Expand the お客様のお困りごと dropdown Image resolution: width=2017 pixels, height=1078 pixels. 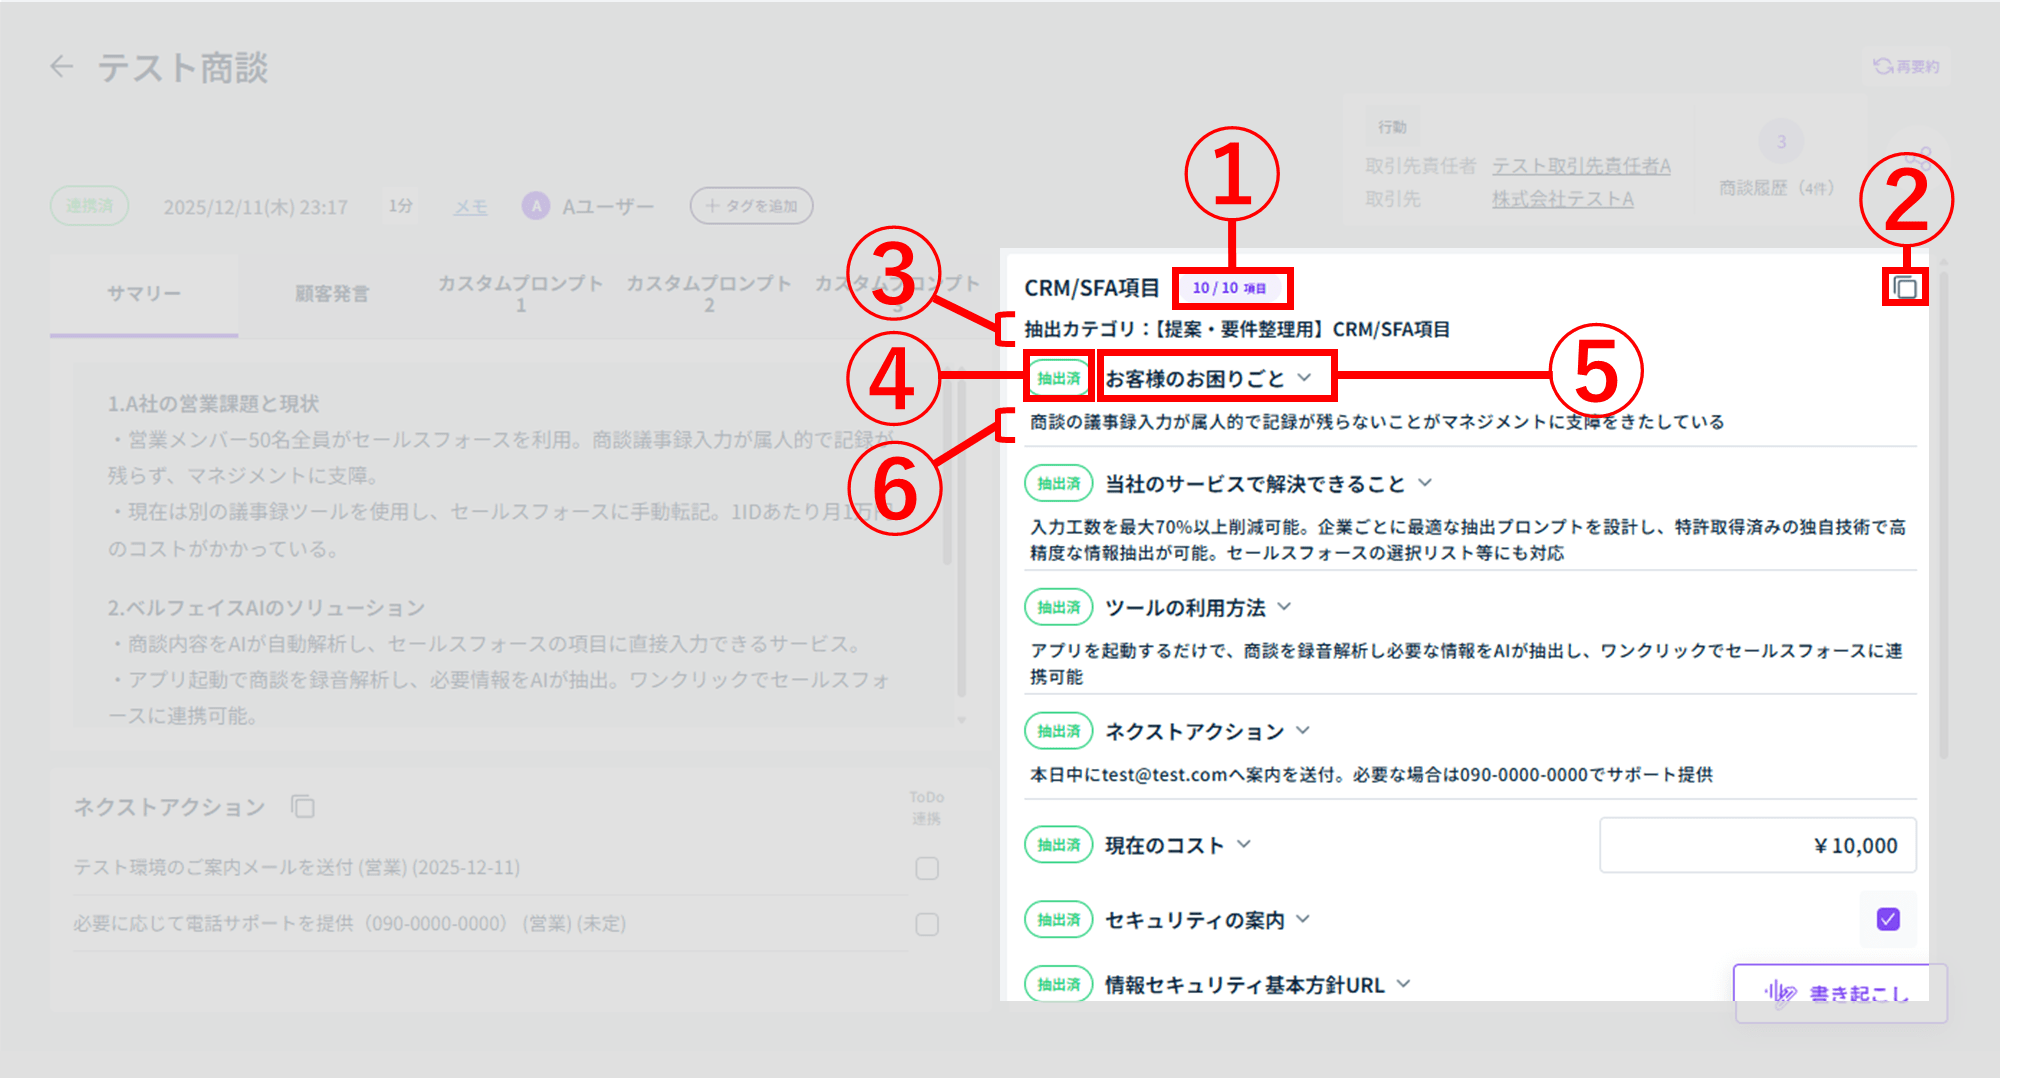pyautogui.click(x=1304, y=378)
